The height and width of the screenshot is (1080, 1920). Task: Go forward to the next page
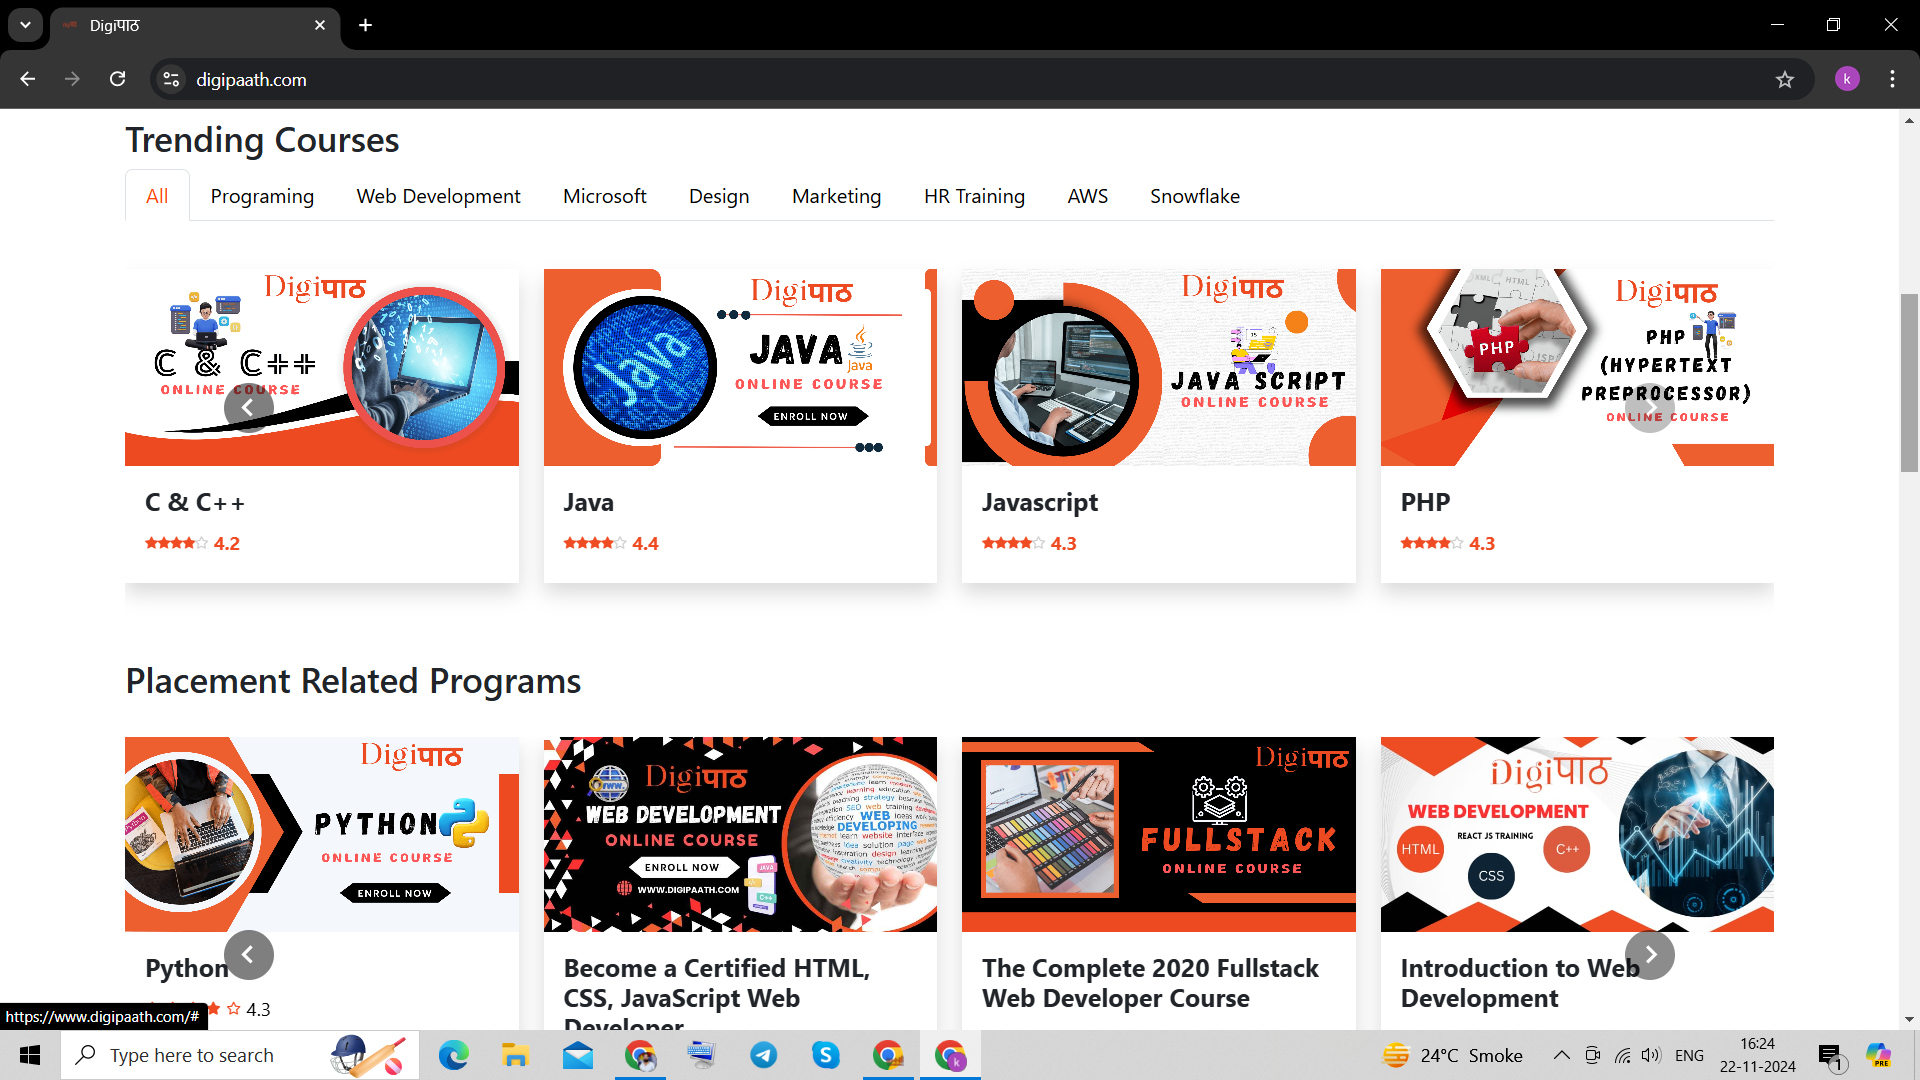[72, 79]
